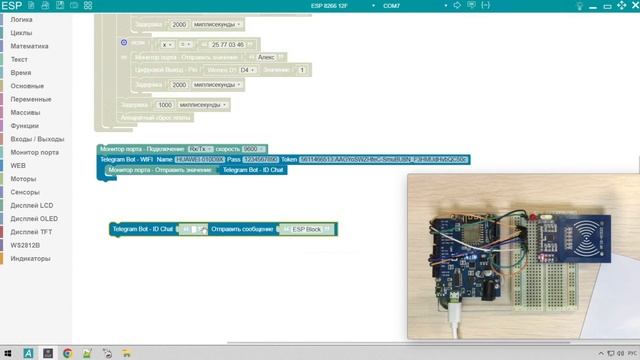
Task: Click the screenshot icon in top toolbar
Action: 74,5
